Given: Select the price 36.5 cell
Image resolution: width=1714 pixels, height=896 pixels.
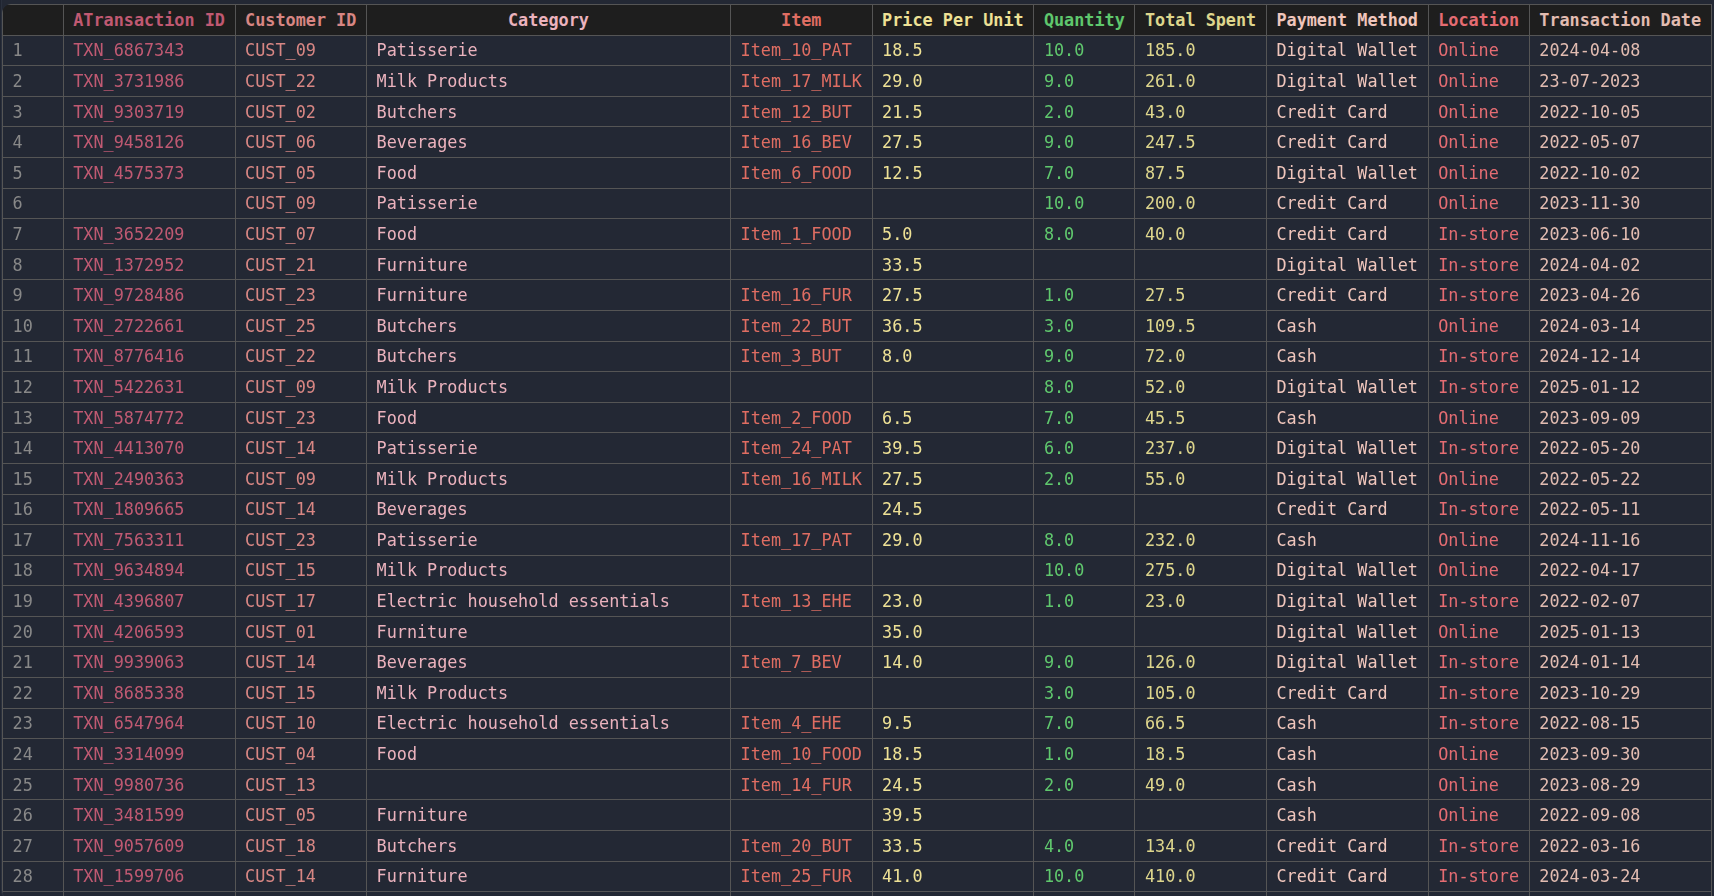Looking at the screenshot, I should [952, 326].
